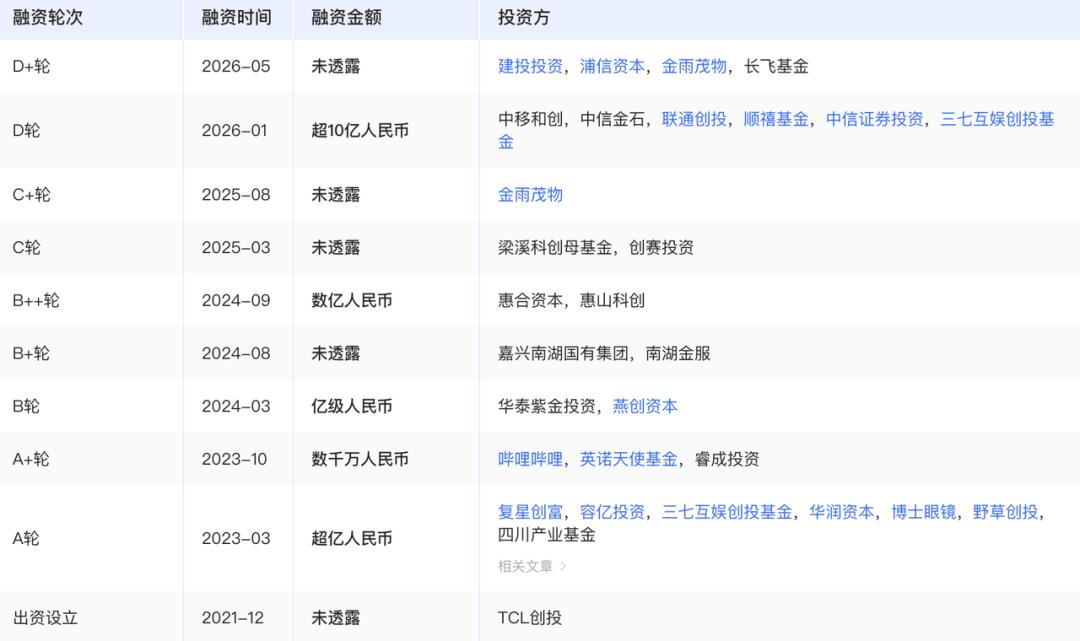Select the A轮 round cell
Viewport: 1080px width, 641px height.
pyautogui.click(x=26, y=538)
